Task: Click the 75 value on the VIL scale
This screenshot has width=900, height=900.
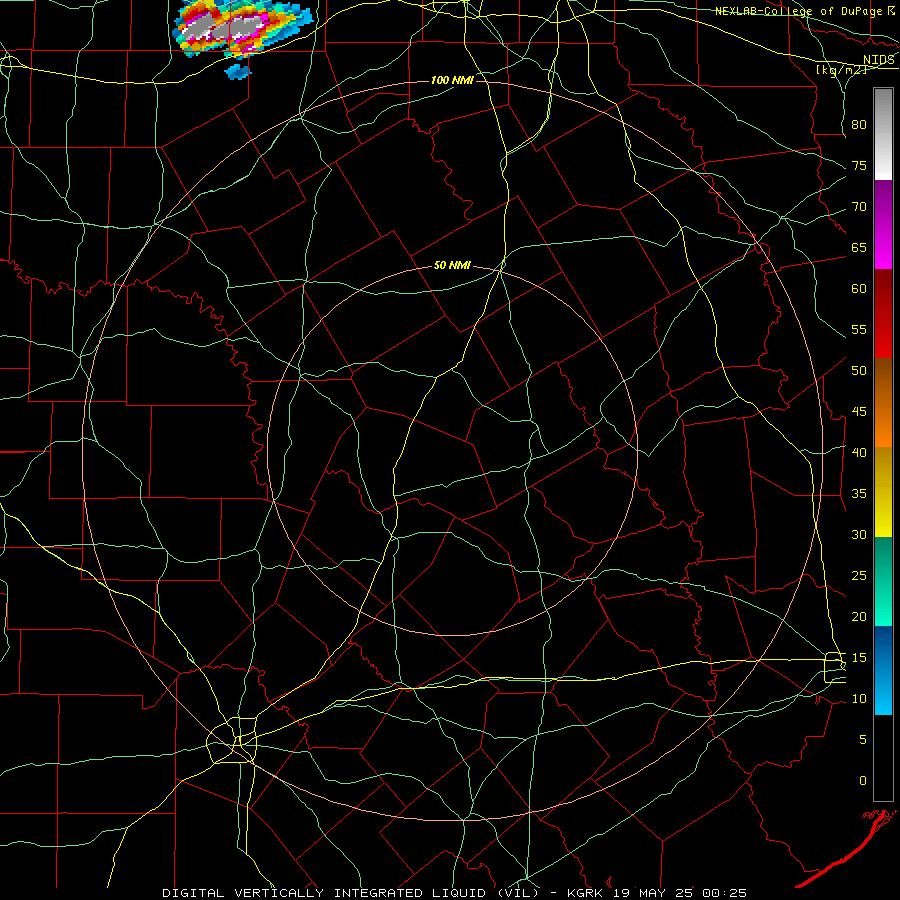Action: [859, 165]
